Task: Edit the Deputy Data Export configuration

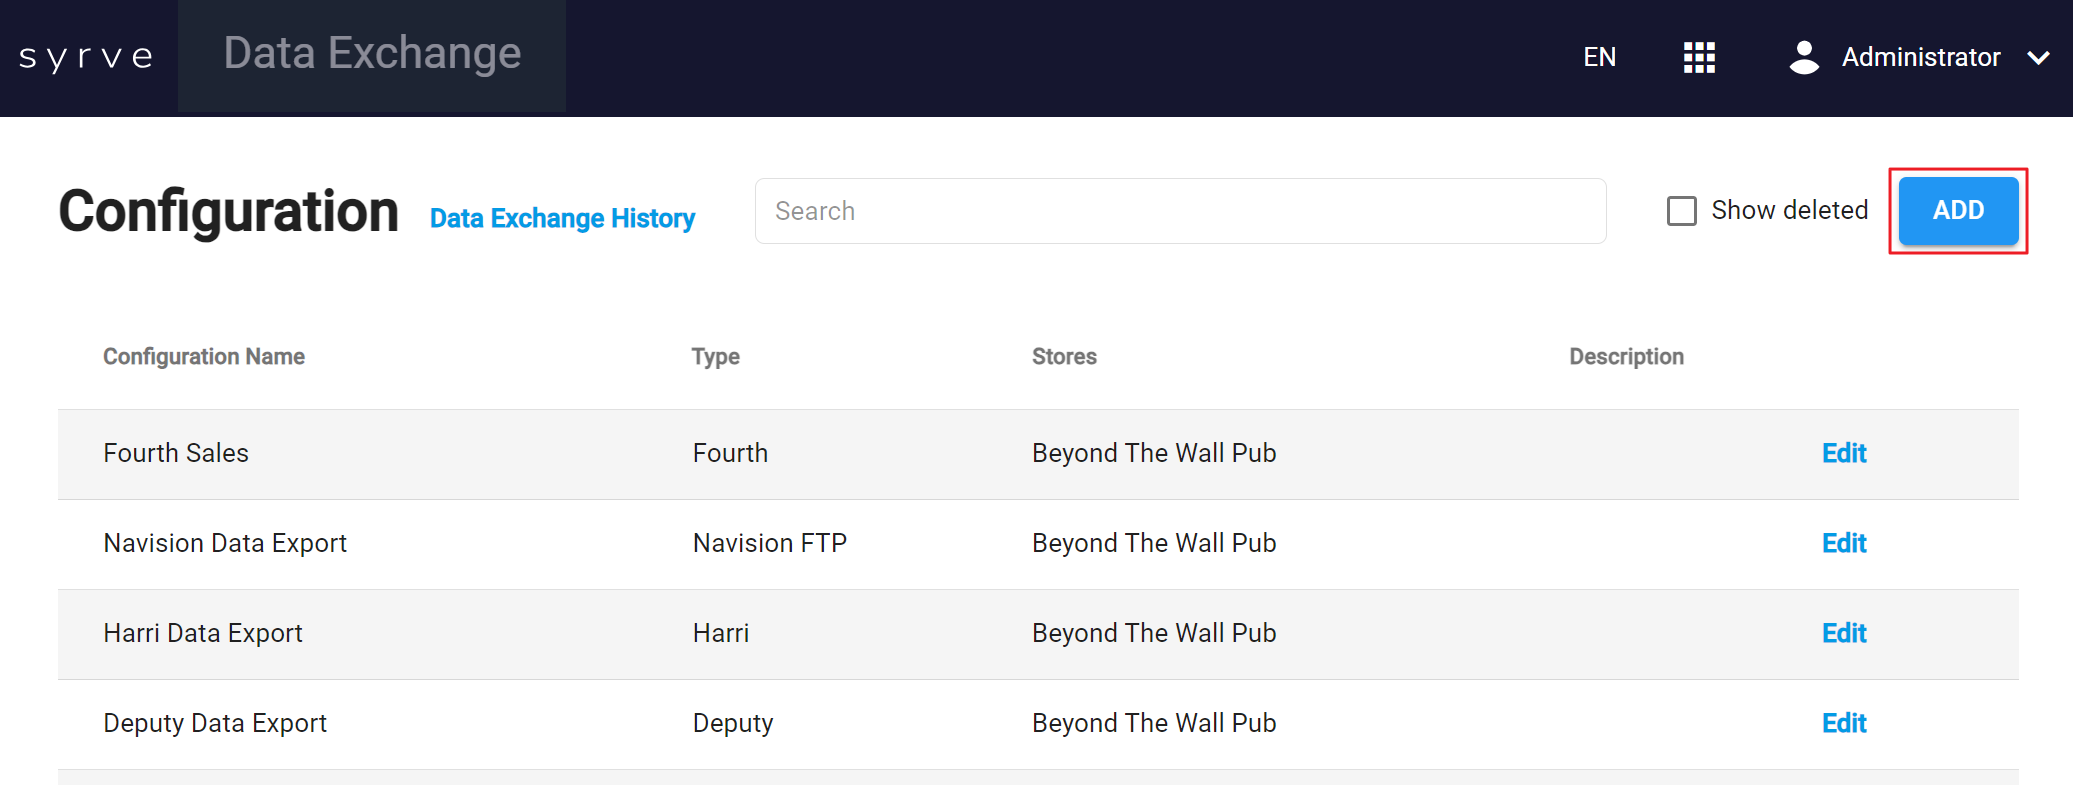Action: 1844,723
